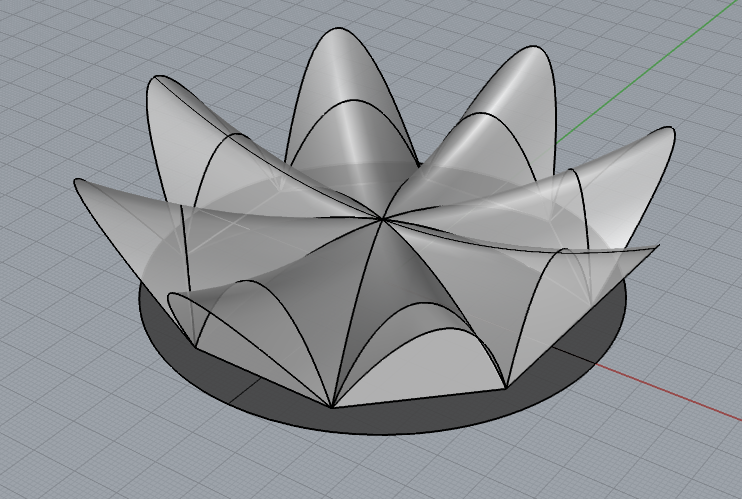742x499 pixels.
Task: Click the central point where ribs converge
Action: point(382,219)
